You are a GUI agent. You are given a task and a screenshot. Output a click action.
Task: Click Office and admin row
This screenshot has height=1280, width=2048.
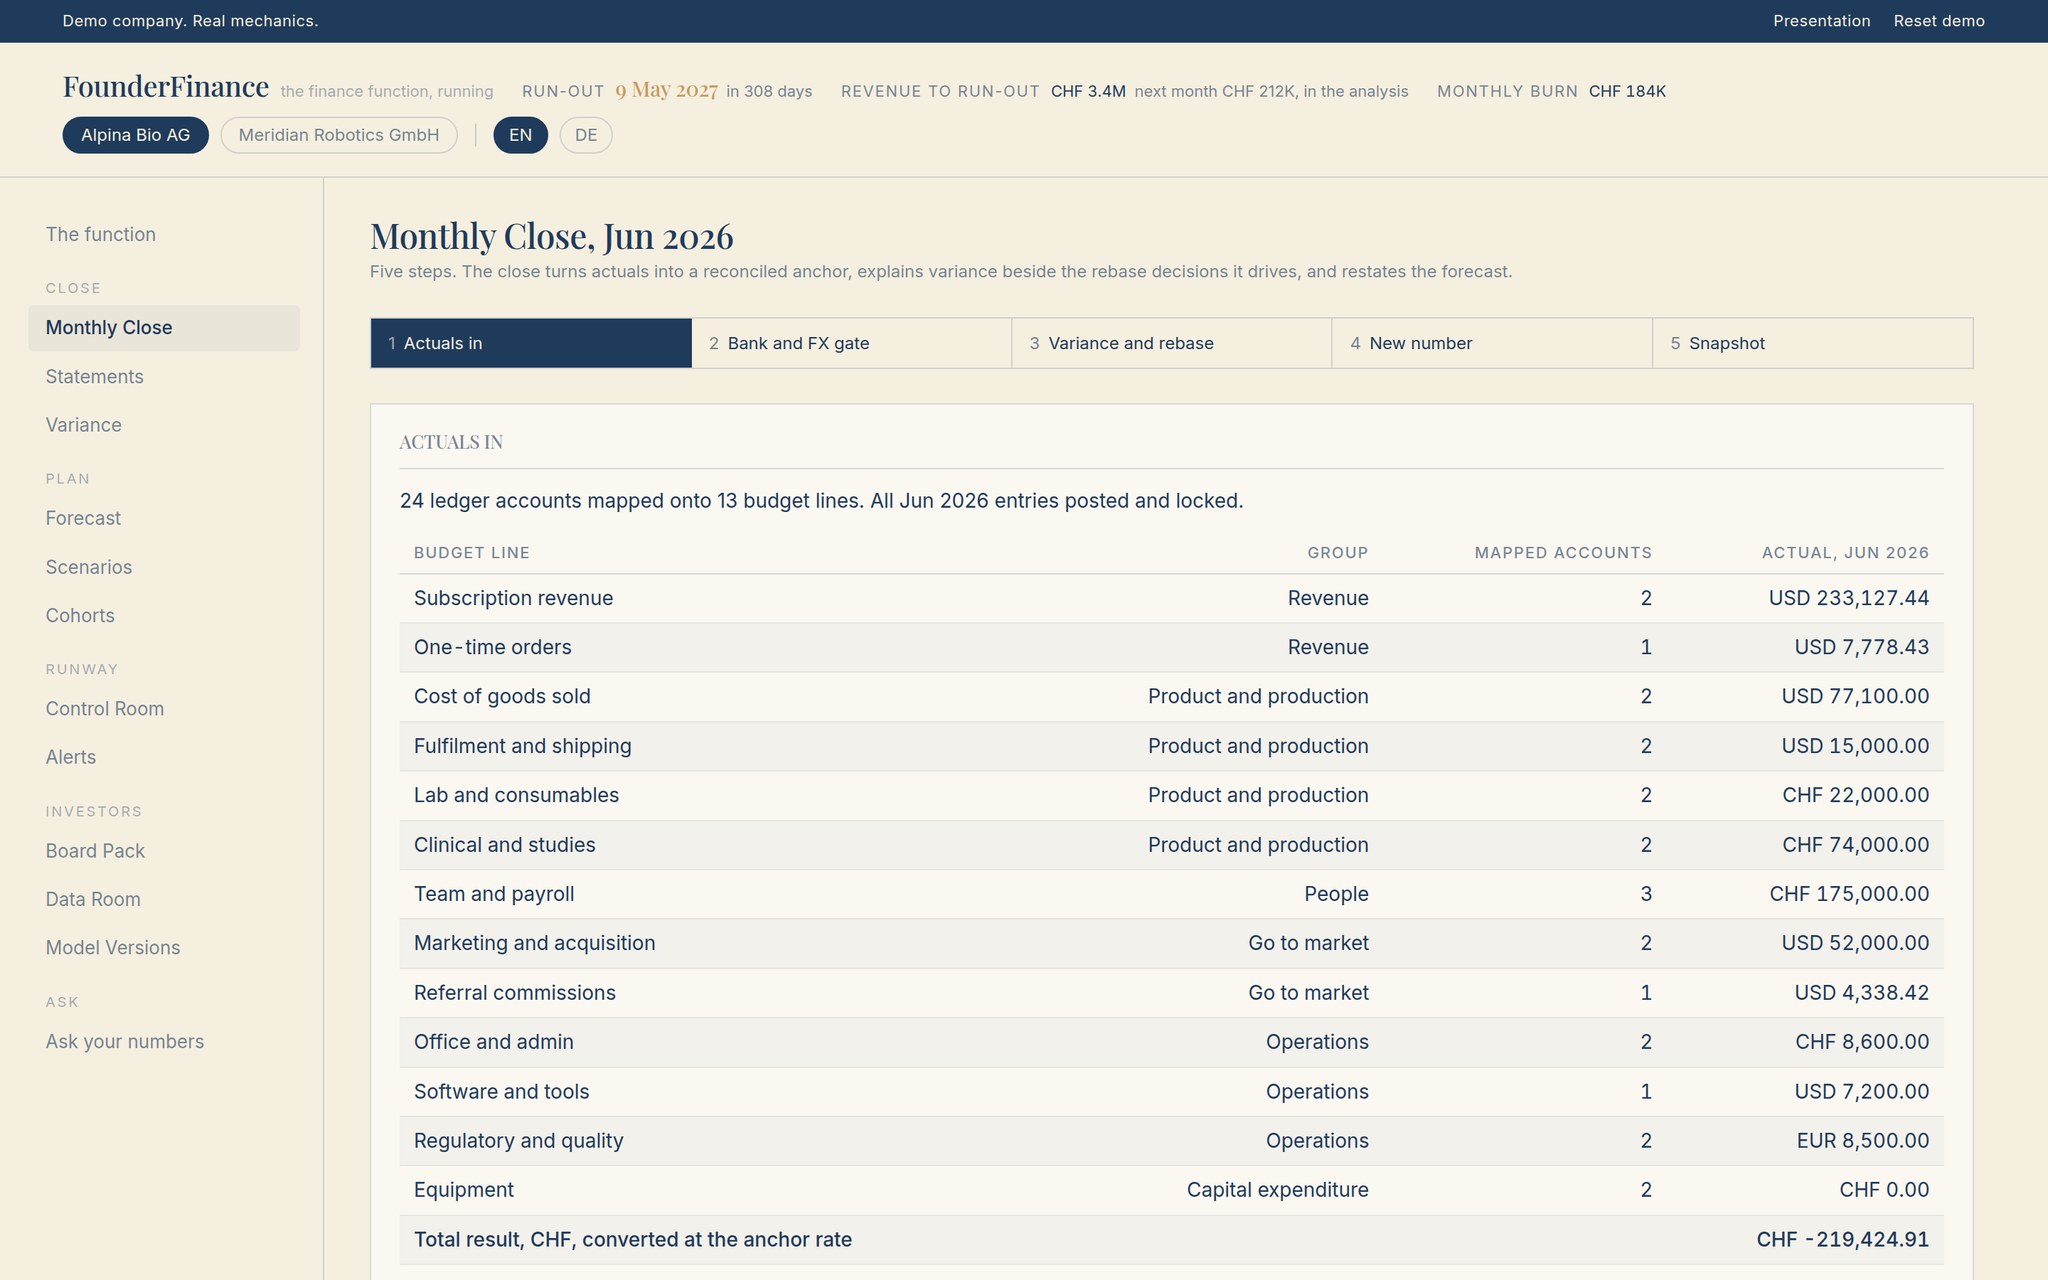1172,1042
